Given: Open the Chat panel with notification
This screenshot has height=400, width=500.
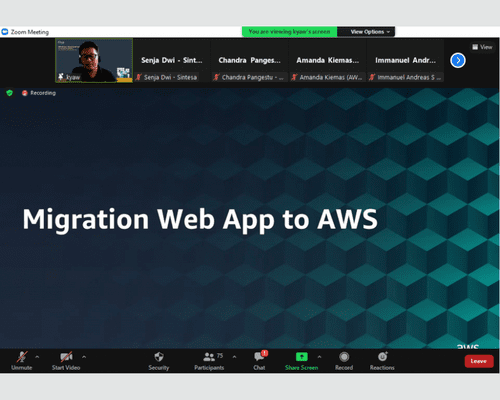Looking at the screenshot, I should click(x=259, y=361).
